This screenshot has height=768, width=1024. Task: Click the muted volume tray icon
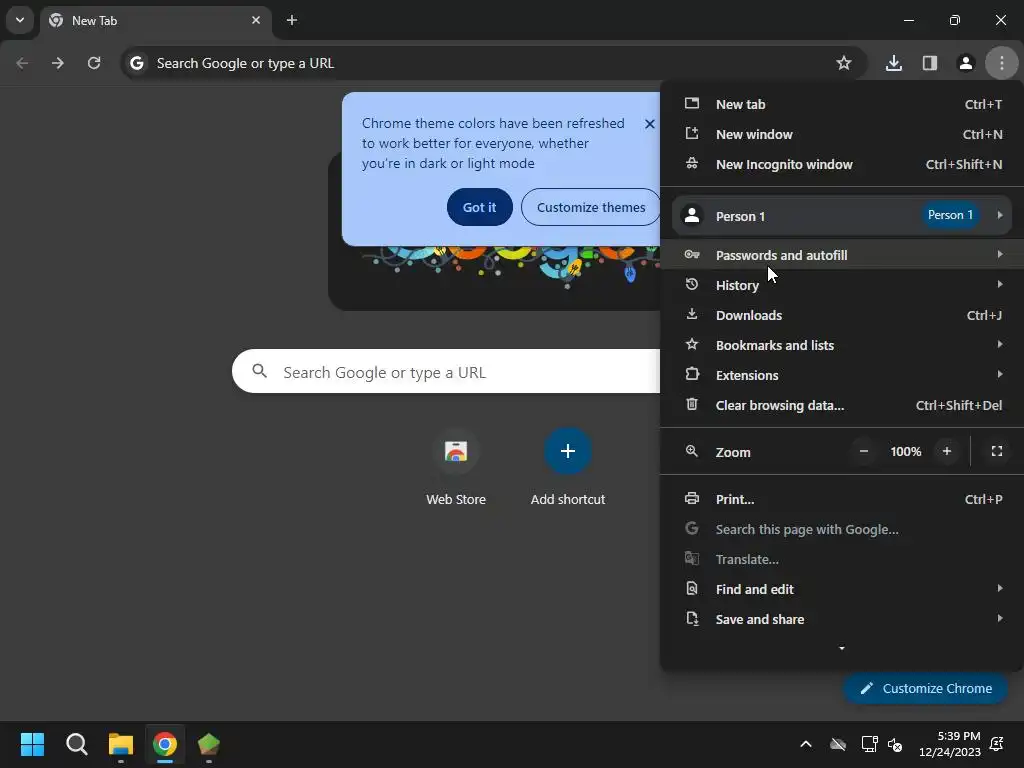(x=895, y=744)
